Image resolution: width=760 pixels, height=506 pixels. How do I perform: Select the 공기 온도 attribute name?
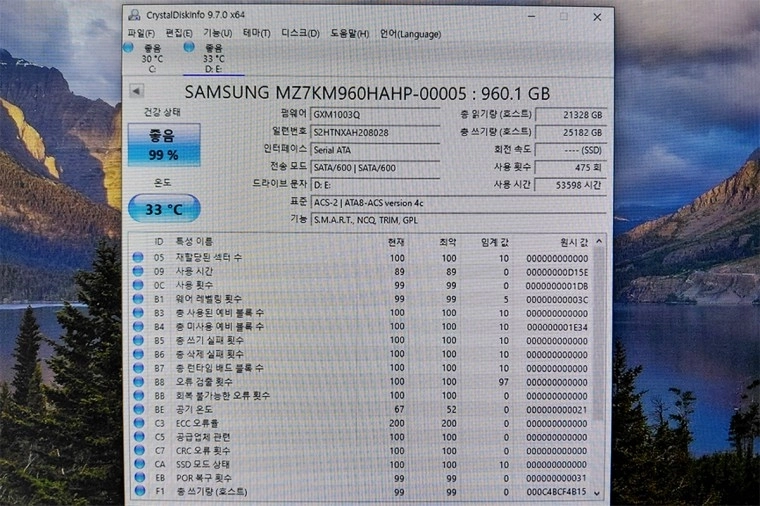click(194, 410)
